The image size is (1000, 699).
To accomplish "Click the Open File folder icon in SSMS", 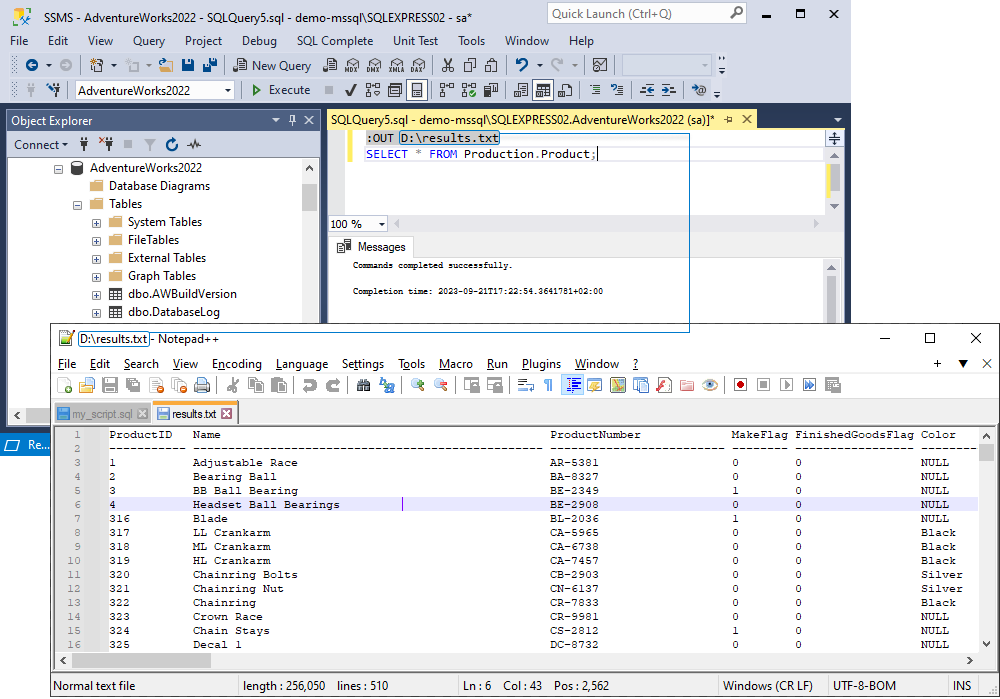I will [166, 65].
